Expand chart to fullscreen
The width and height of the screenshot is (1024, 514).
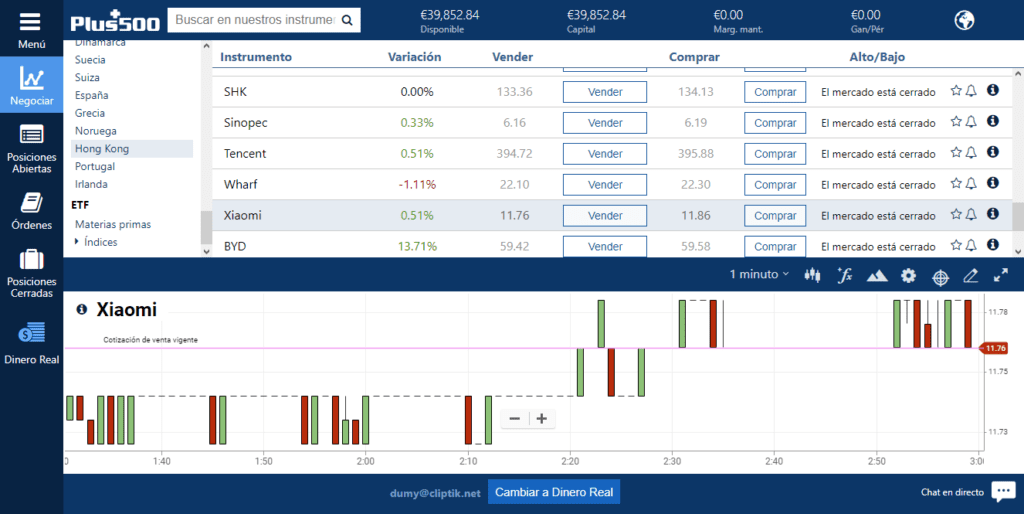click(1000, 276)
